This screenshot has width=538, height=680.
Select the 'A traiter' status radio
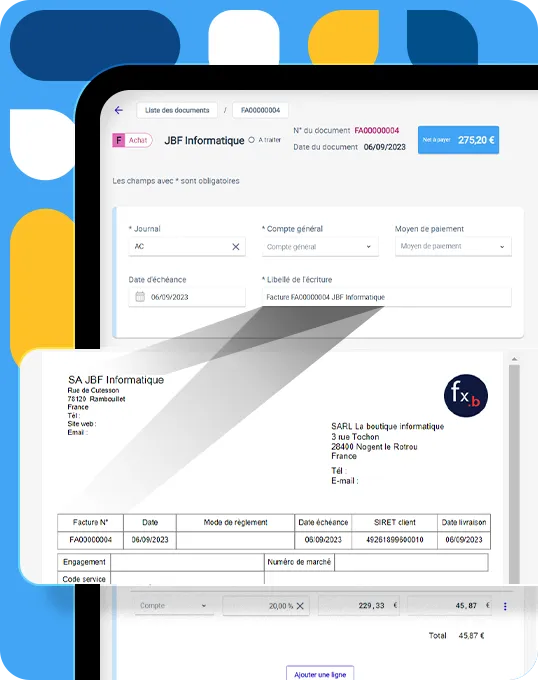pos(251,140)
